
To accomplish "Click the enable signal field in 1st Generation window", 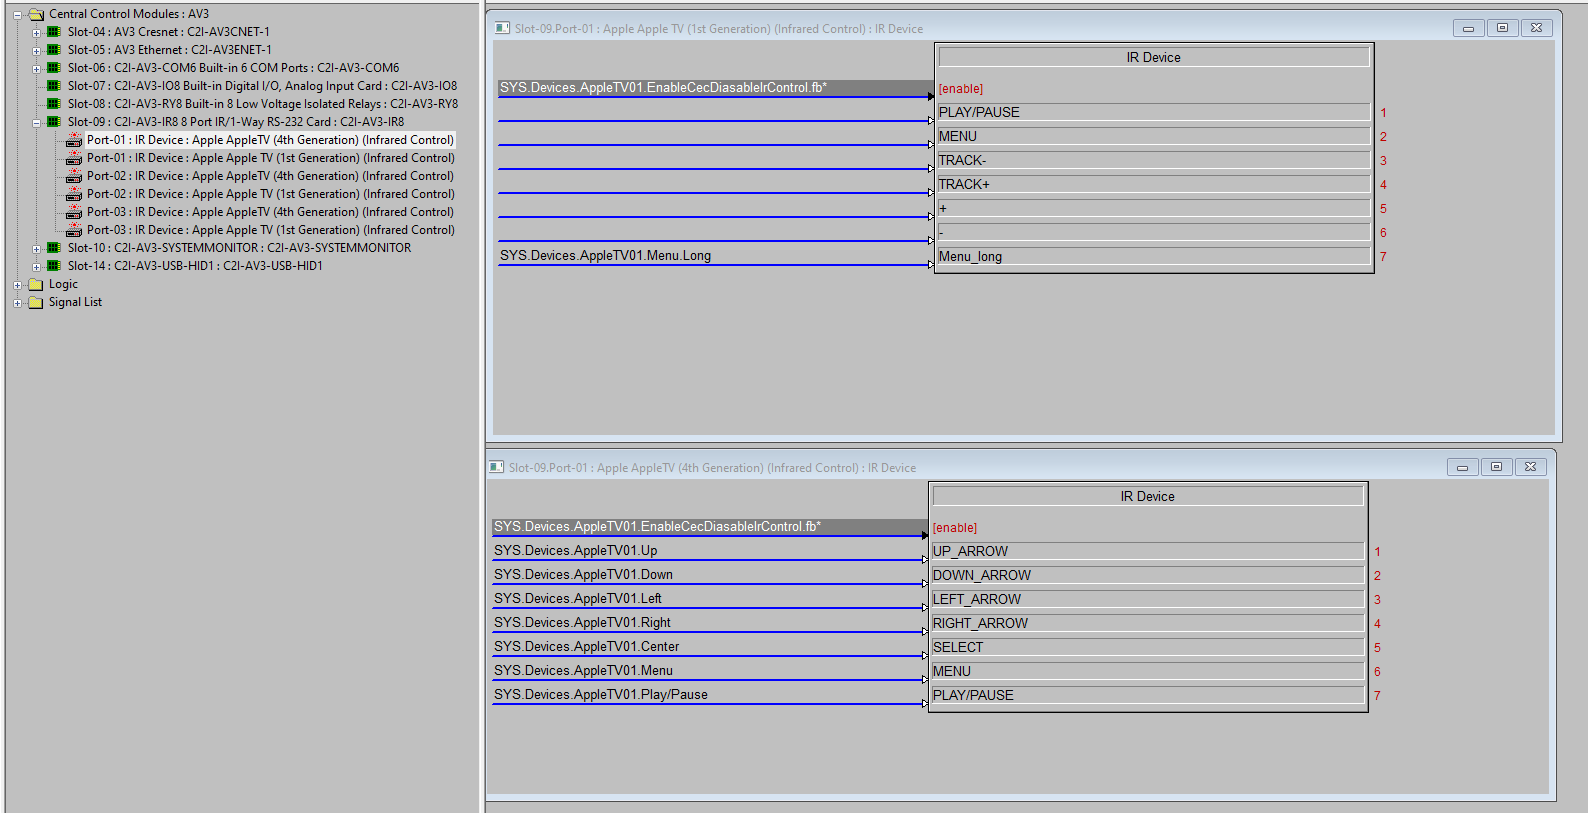I will point(715,88).
